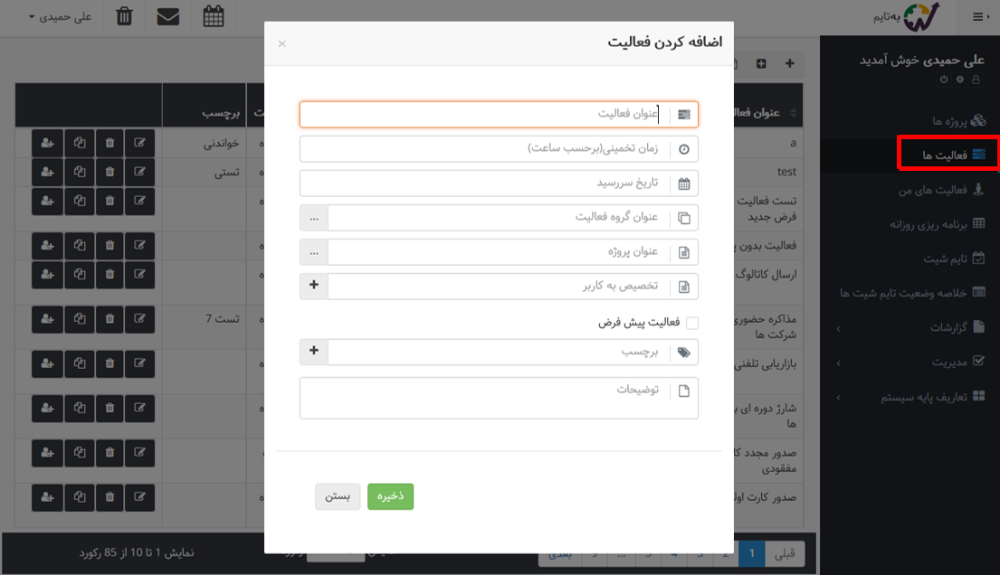This screenshot has height=575, width=1000.
Task: Click edit icon in the first table row
Action: (140, 143)
